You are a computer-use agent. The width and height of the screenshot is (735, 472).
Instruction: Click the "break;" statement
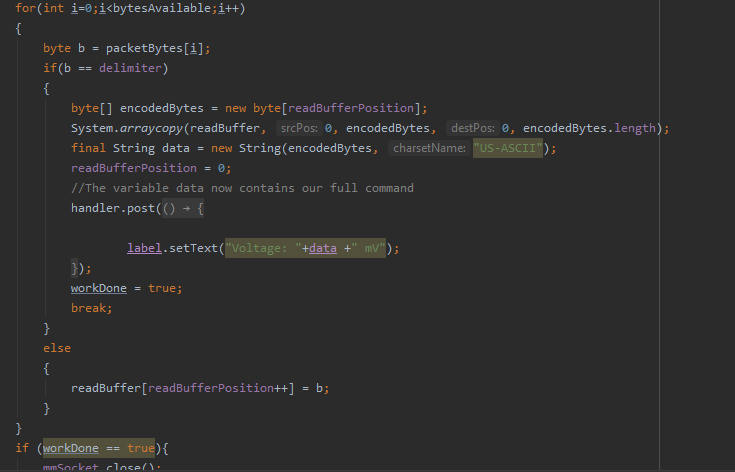[x=92, y=308]
